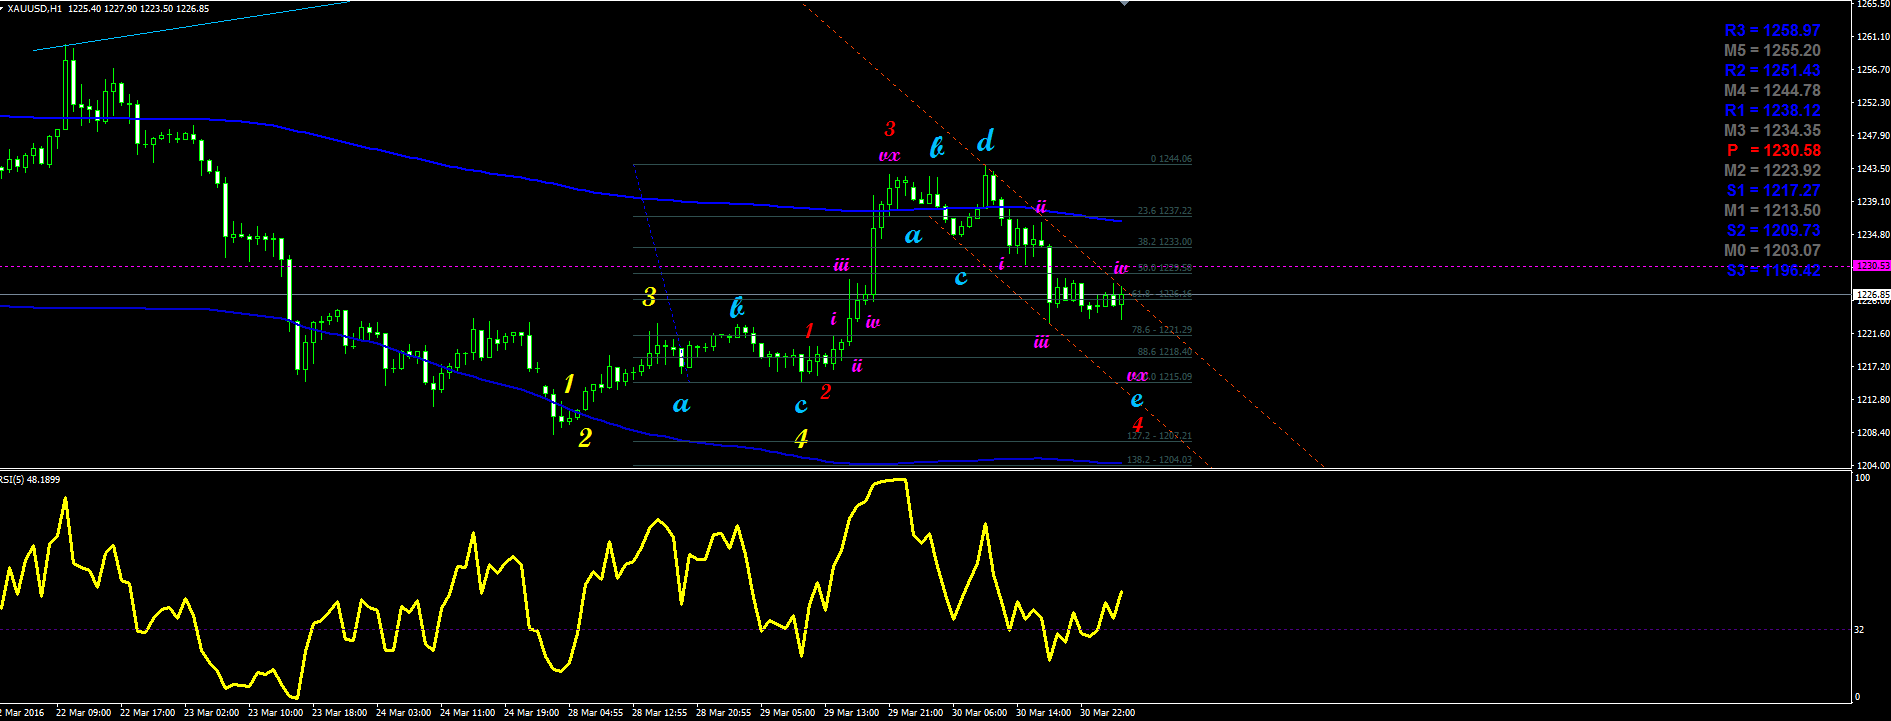Click the 1256.70 price axis label
1891x721 pixels.
tap(1872, 70)
